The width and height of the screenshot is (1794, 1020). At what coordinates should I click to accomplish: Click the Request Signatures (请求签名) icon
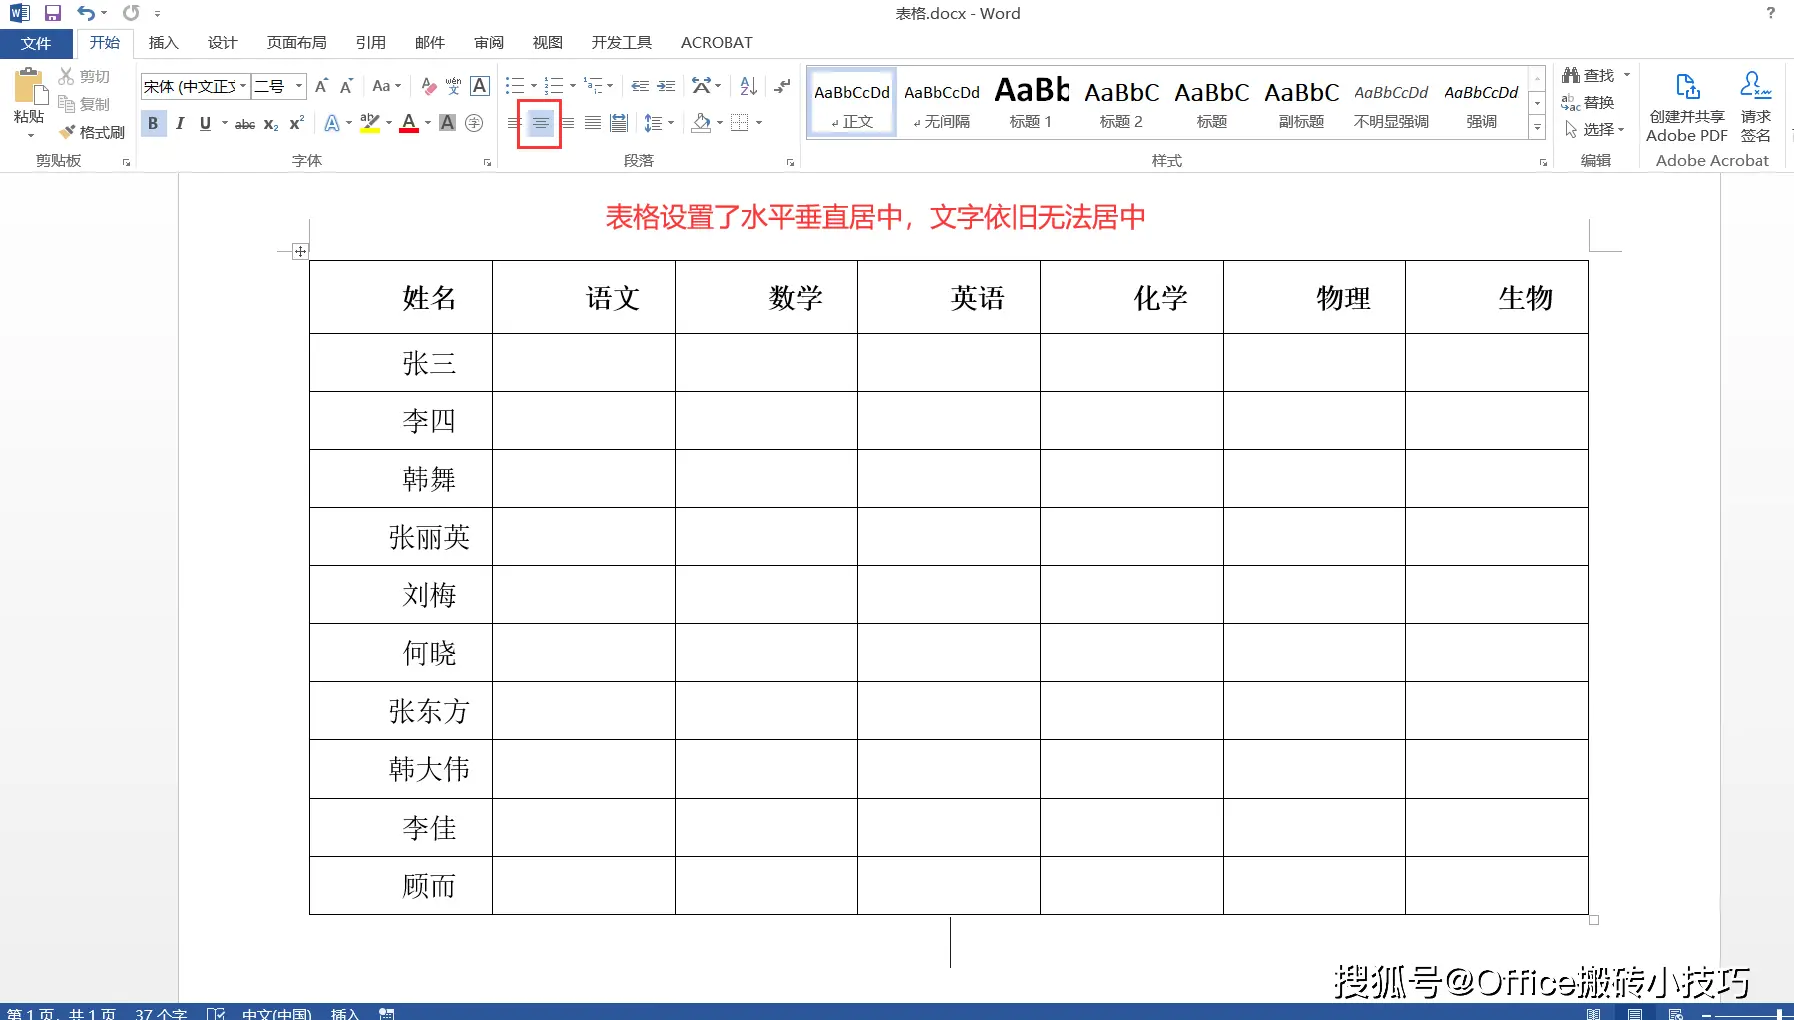[x=1757, y=100]
